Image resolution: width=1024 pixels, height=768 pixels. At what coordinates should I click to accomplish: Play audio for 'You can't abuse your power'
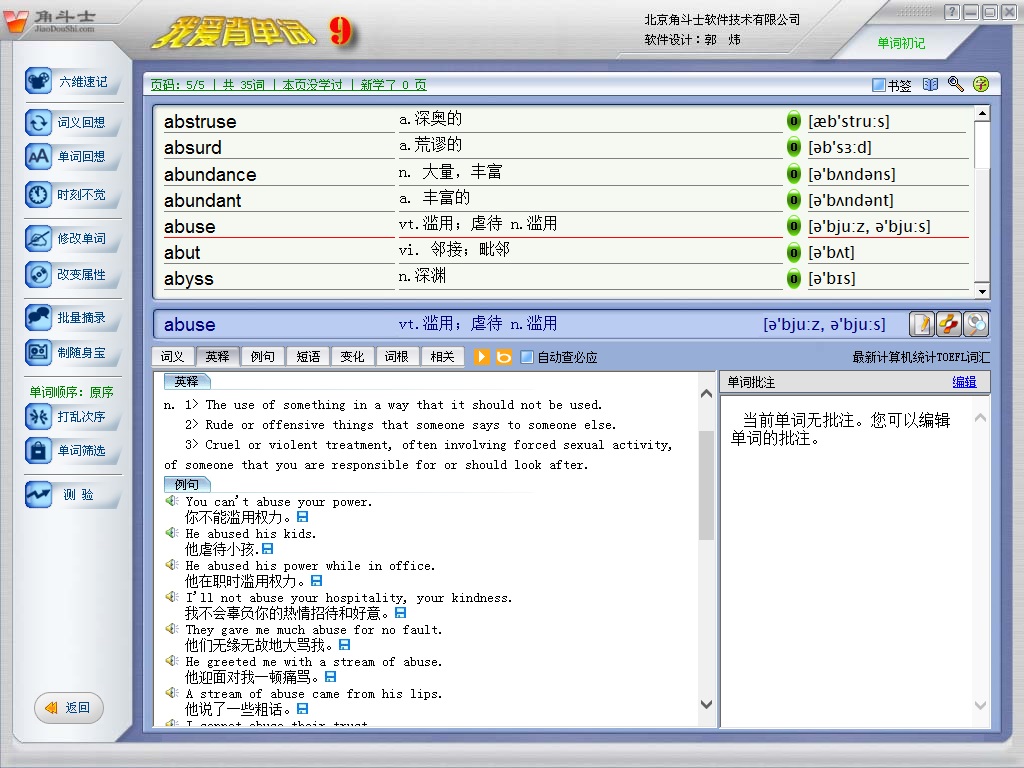[x=172, y=501]
